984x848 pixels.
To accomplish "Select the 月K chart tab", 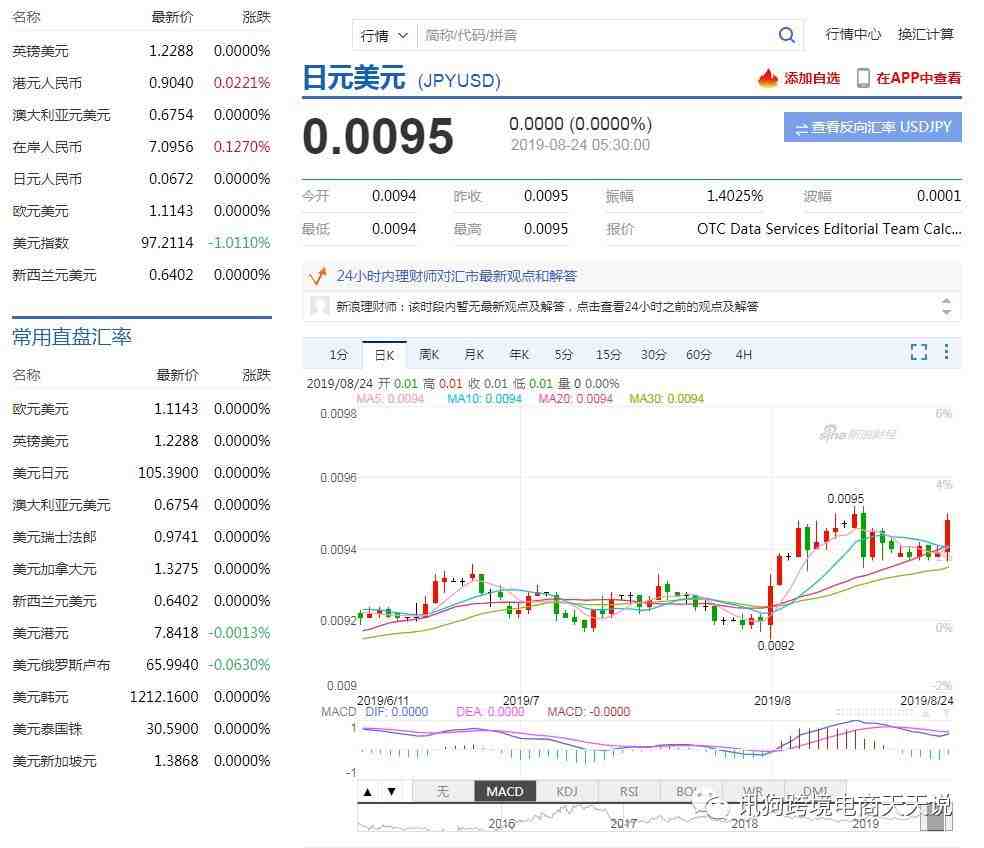I will tap(474, 355).
